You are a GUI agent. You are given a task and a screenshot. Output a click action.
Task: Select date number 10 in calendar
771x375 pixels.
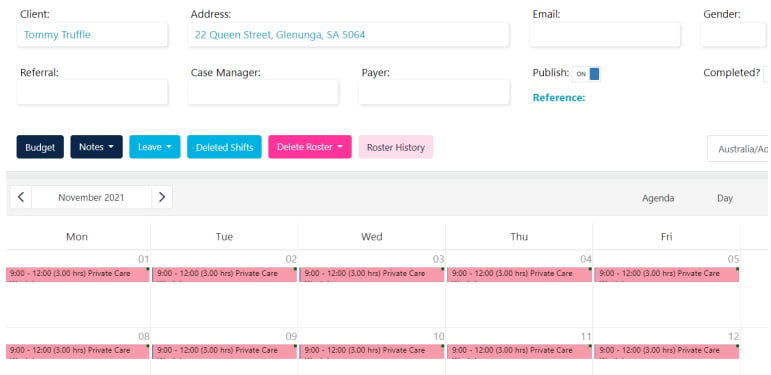click(439, 337)
